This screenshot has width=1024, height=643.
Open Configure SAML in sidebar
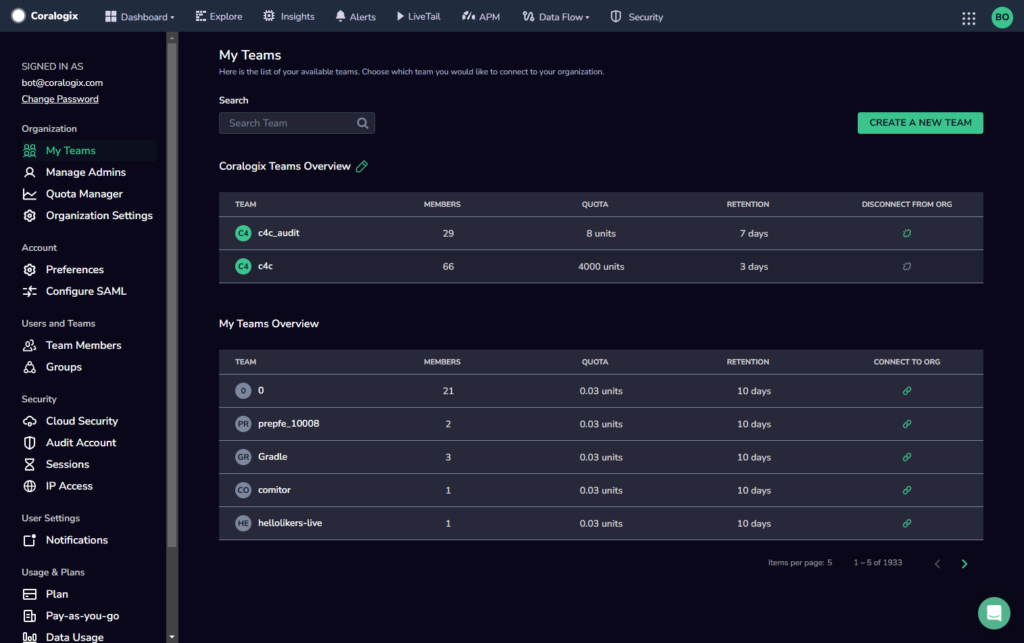click(74, 291)
